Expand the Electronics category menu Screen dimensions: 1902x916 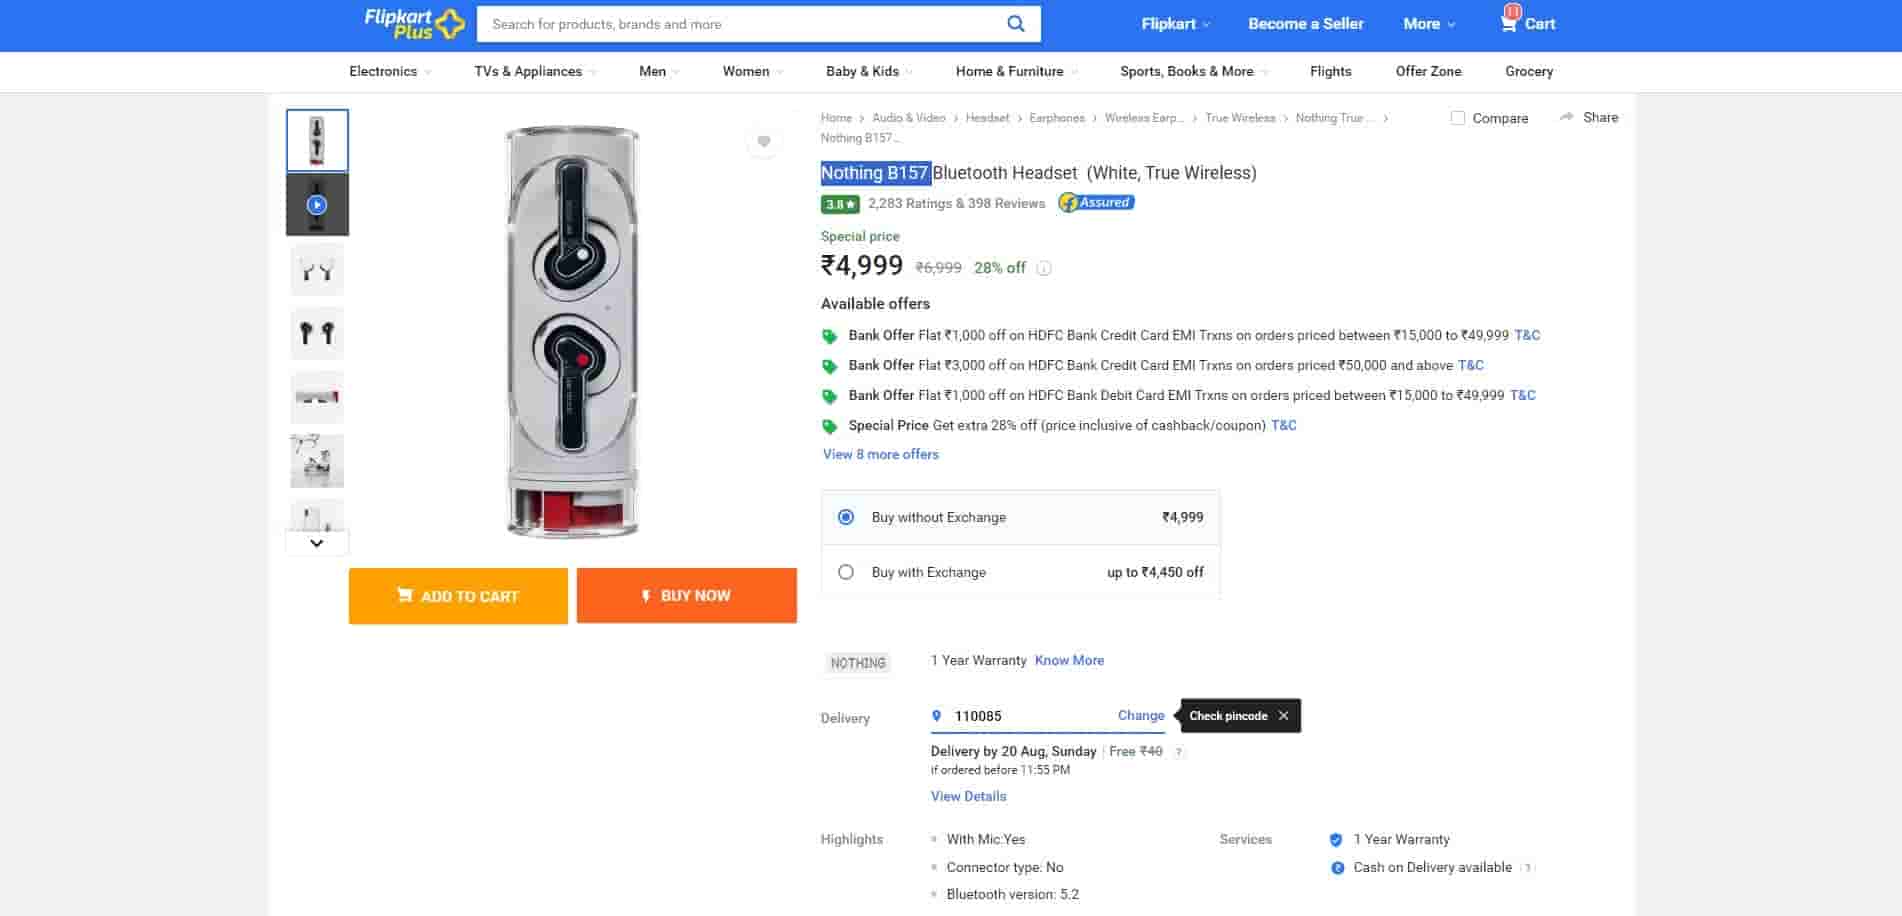(390, 71)
